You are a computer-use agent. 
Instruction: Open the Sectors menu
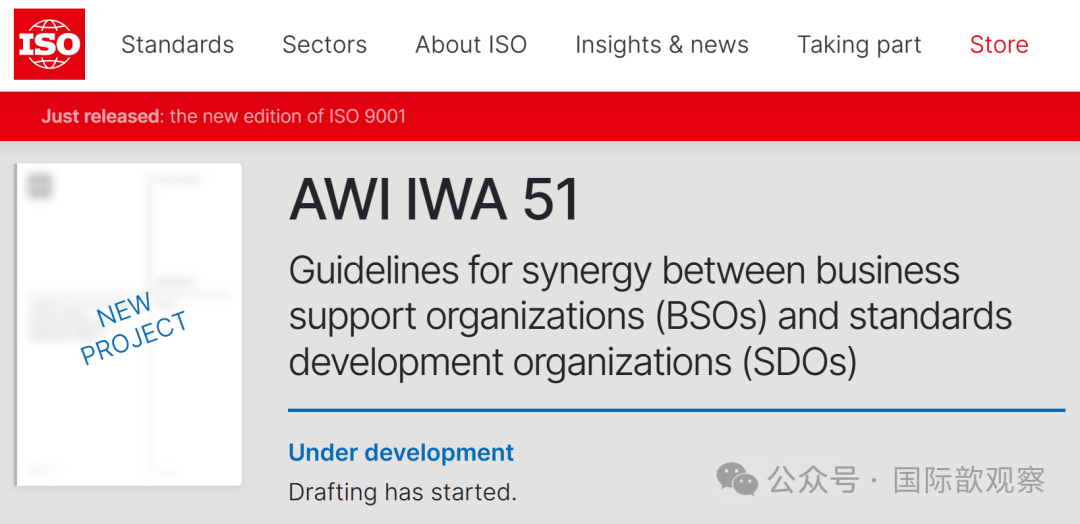tap(324, 45)
